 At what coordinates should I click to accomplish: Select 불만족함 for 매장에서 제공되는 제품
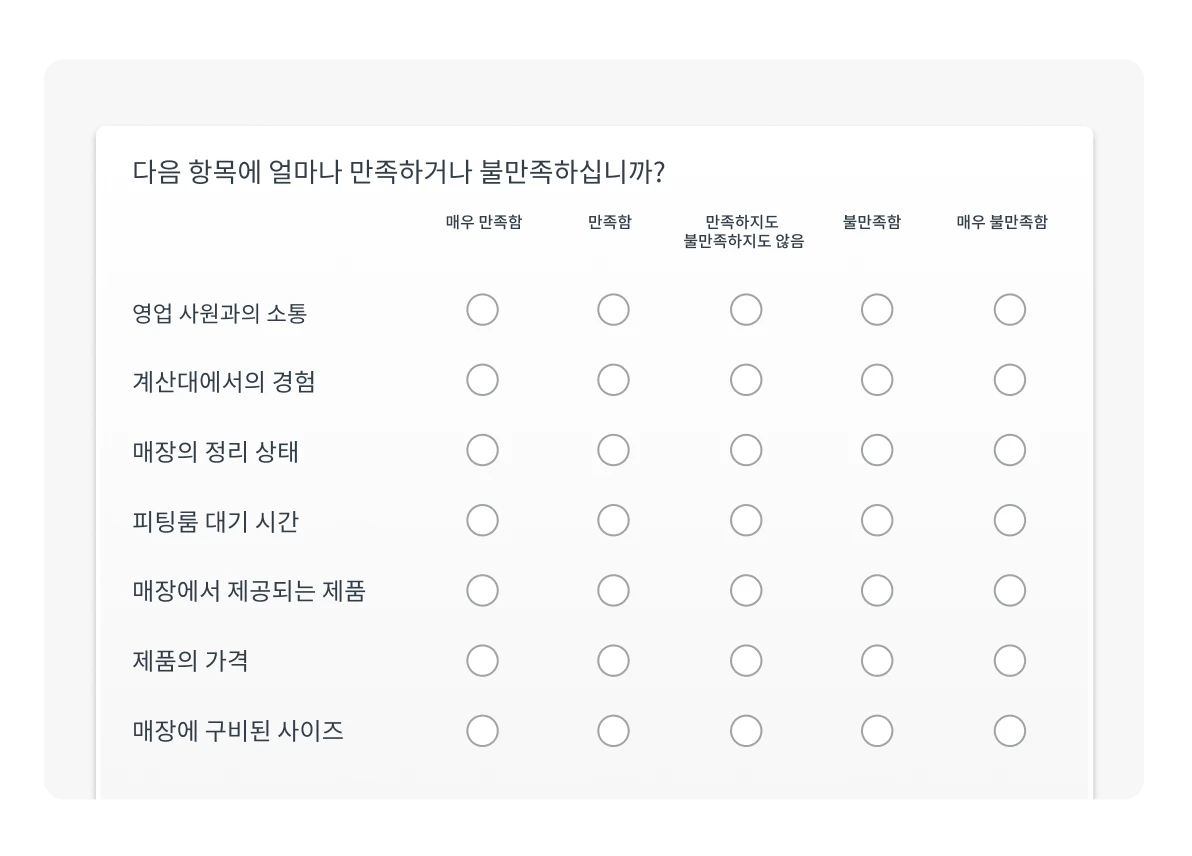tap(877, 590)
